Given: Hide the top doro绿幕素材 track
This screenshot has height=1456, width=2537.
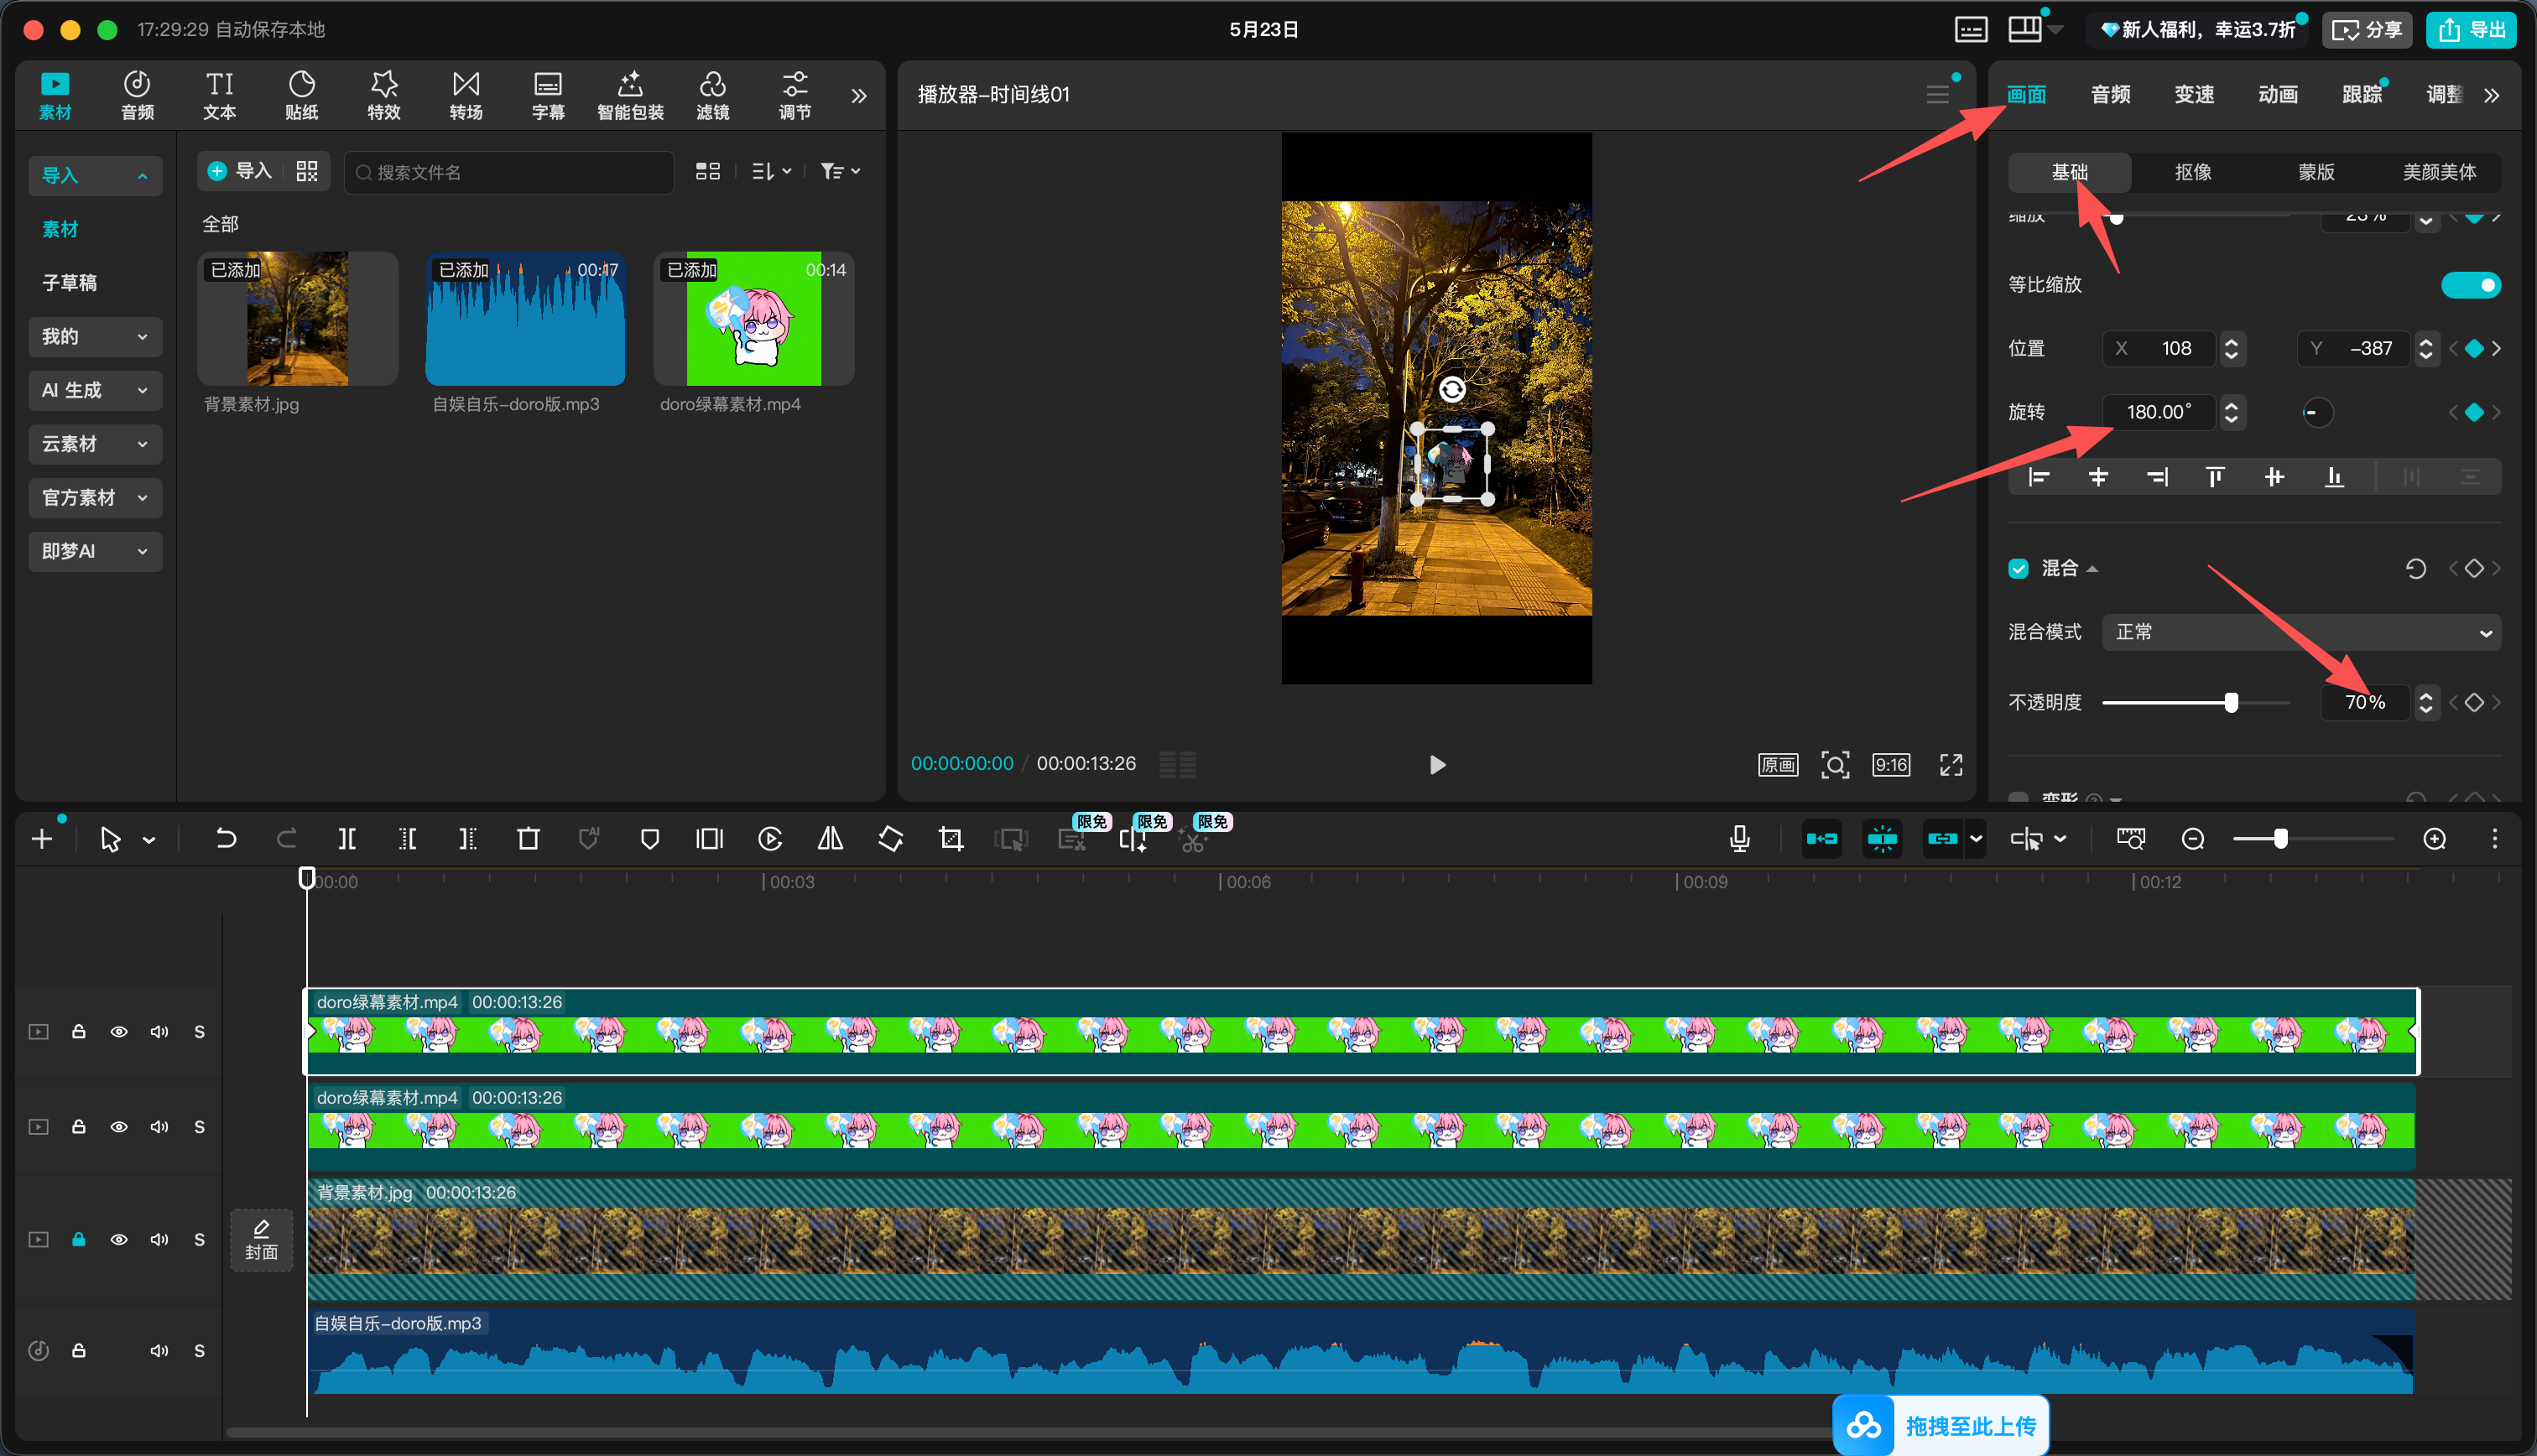Looking at the screenshot, I should point(118,1032).
